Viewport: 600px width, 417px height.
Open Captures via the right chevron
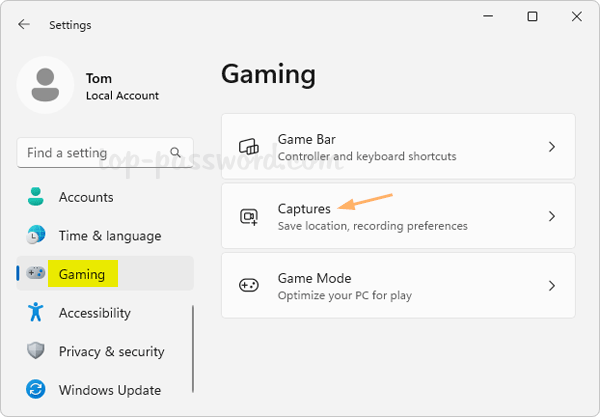click(552, 216)
